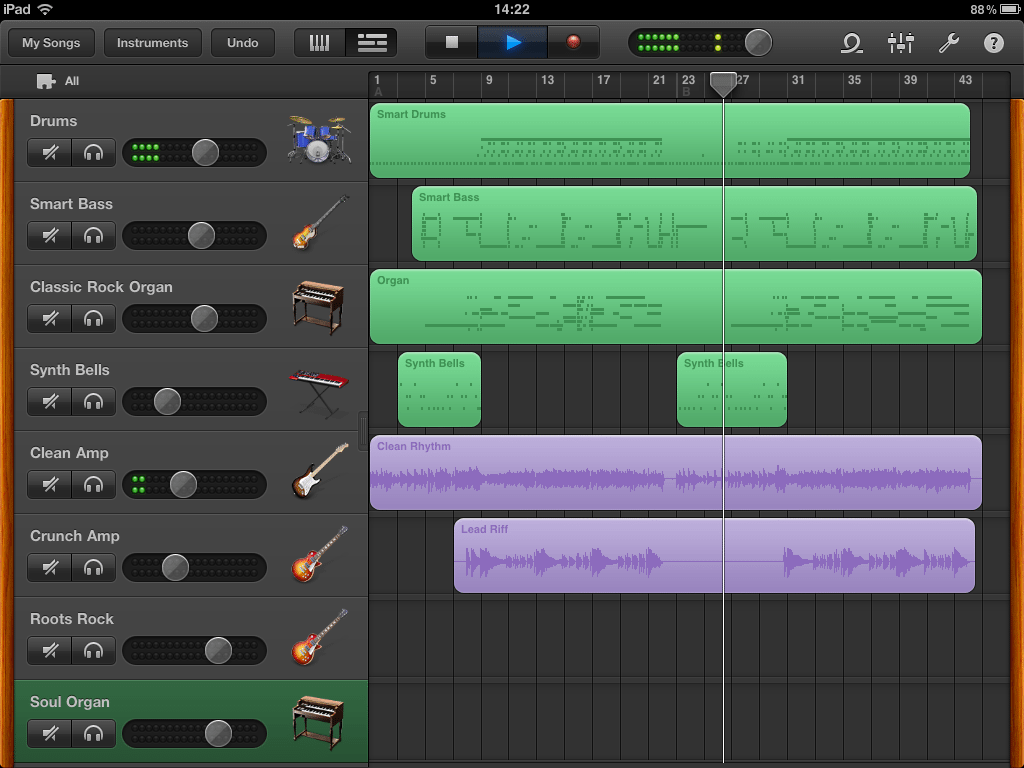Open song sections puzzle icon
The height and width of the screenshot is (768, 1024).
[45, 81]
